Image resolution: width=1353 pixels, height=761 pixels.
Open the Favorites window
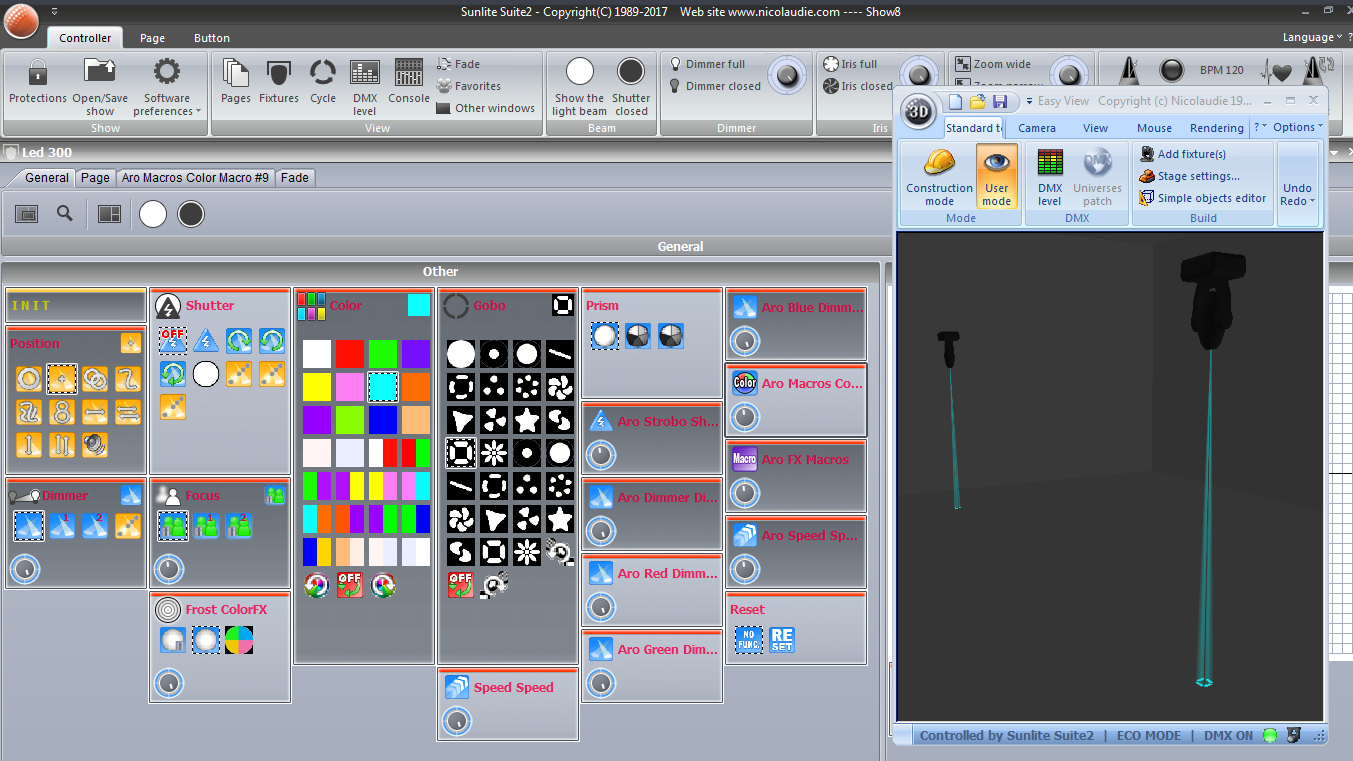point(468,86)
